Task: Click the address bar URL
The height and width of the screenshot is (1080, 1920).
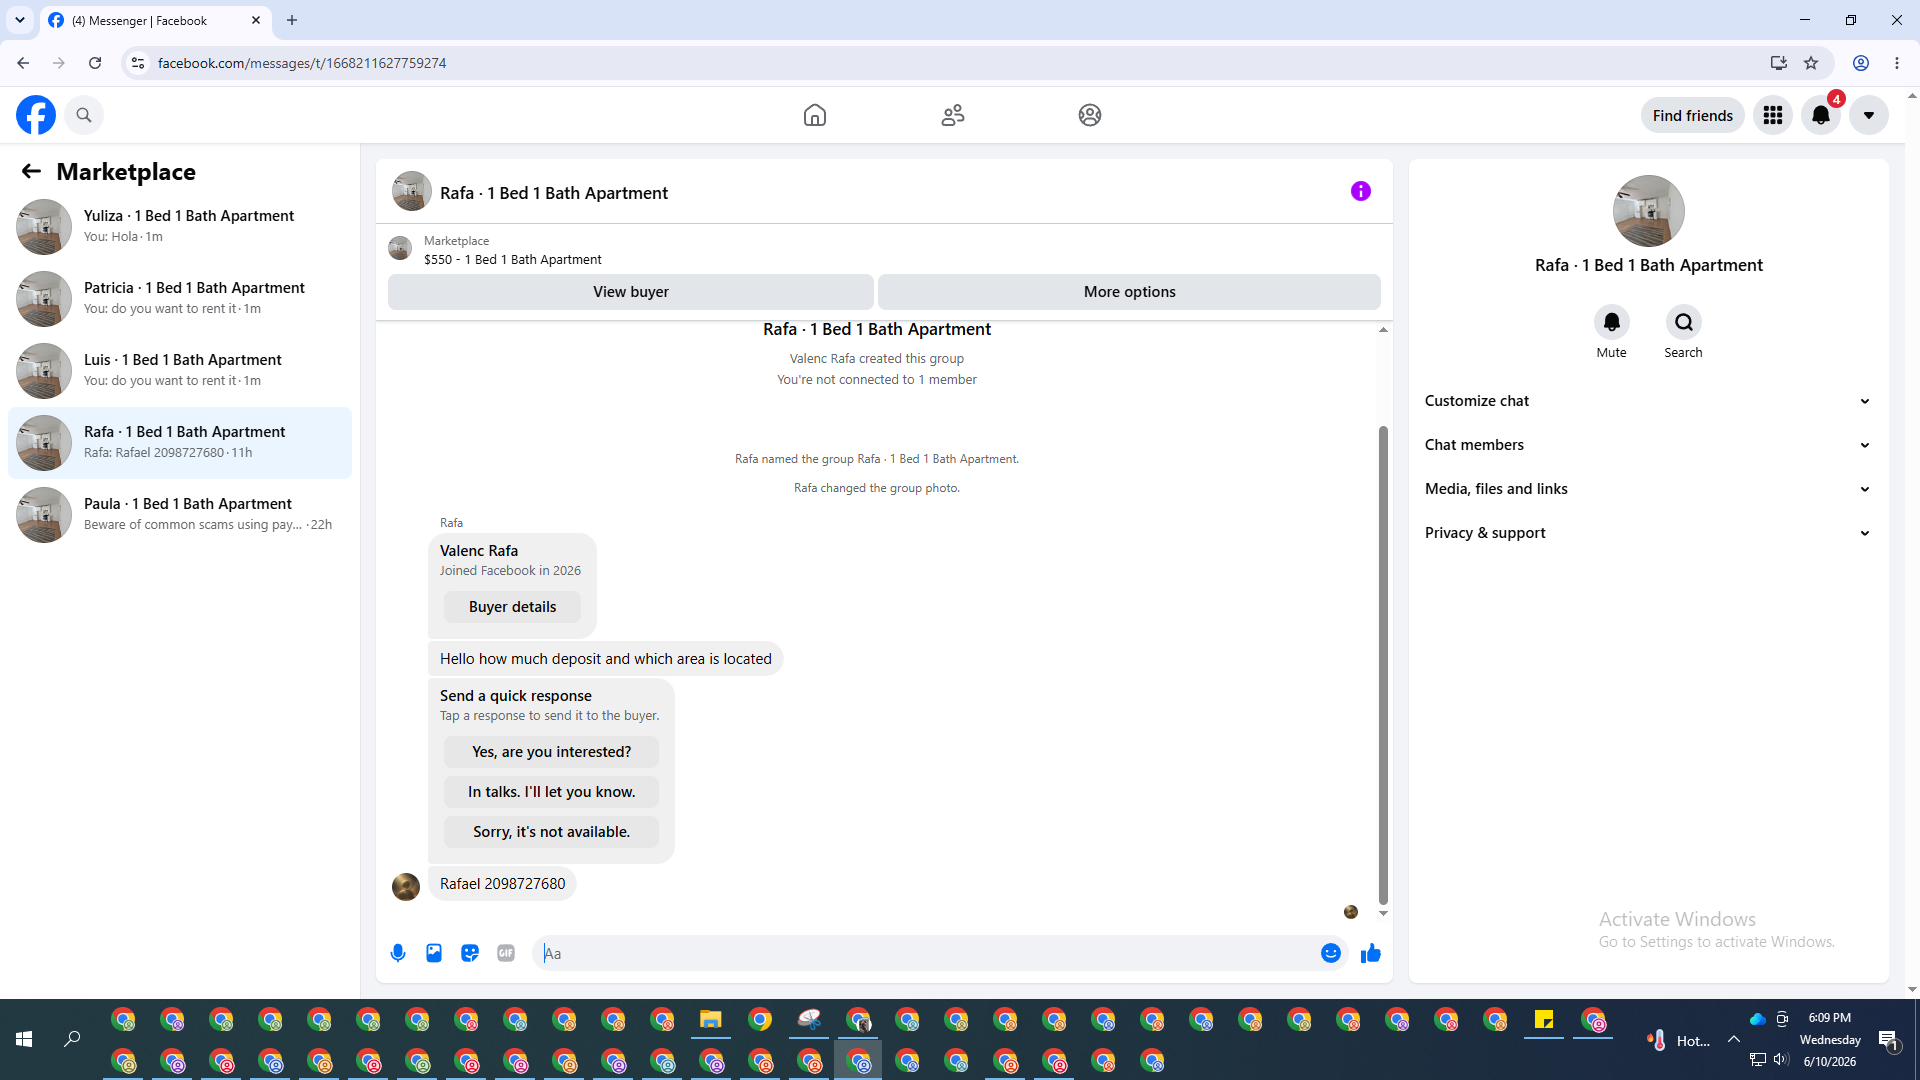Action: 302,63
